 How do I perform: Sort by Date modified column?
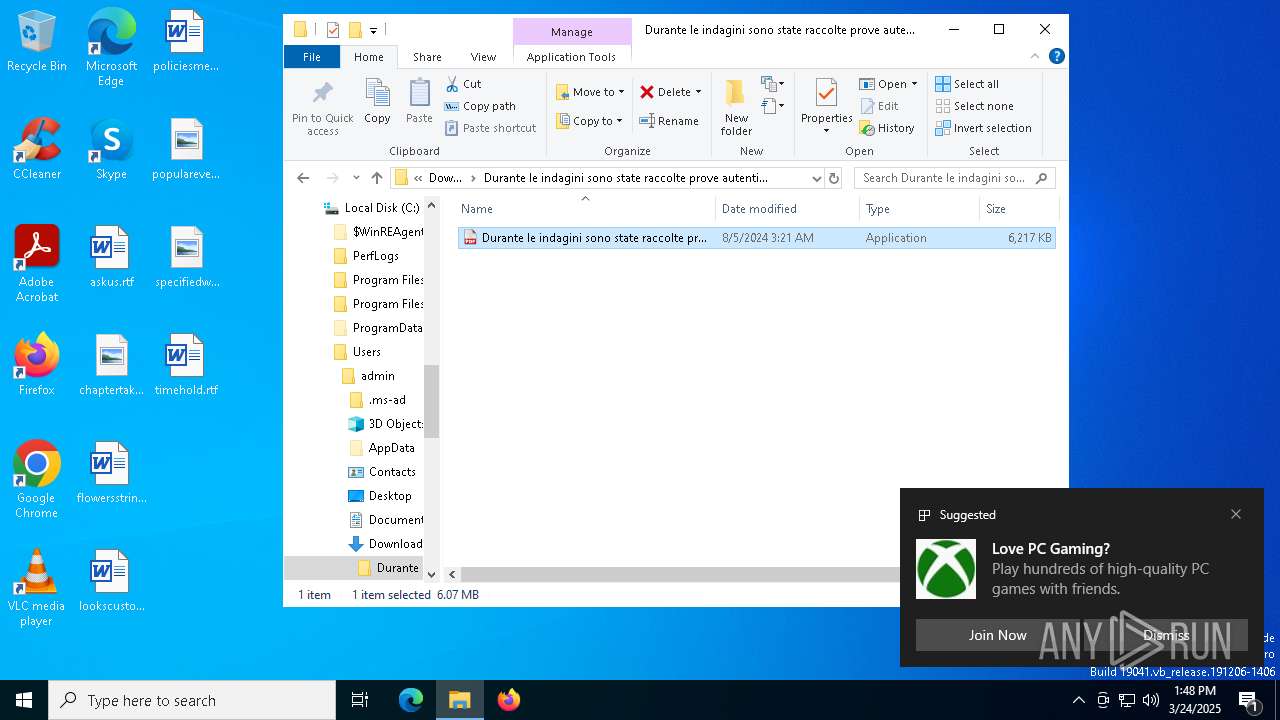coord(787,209)
